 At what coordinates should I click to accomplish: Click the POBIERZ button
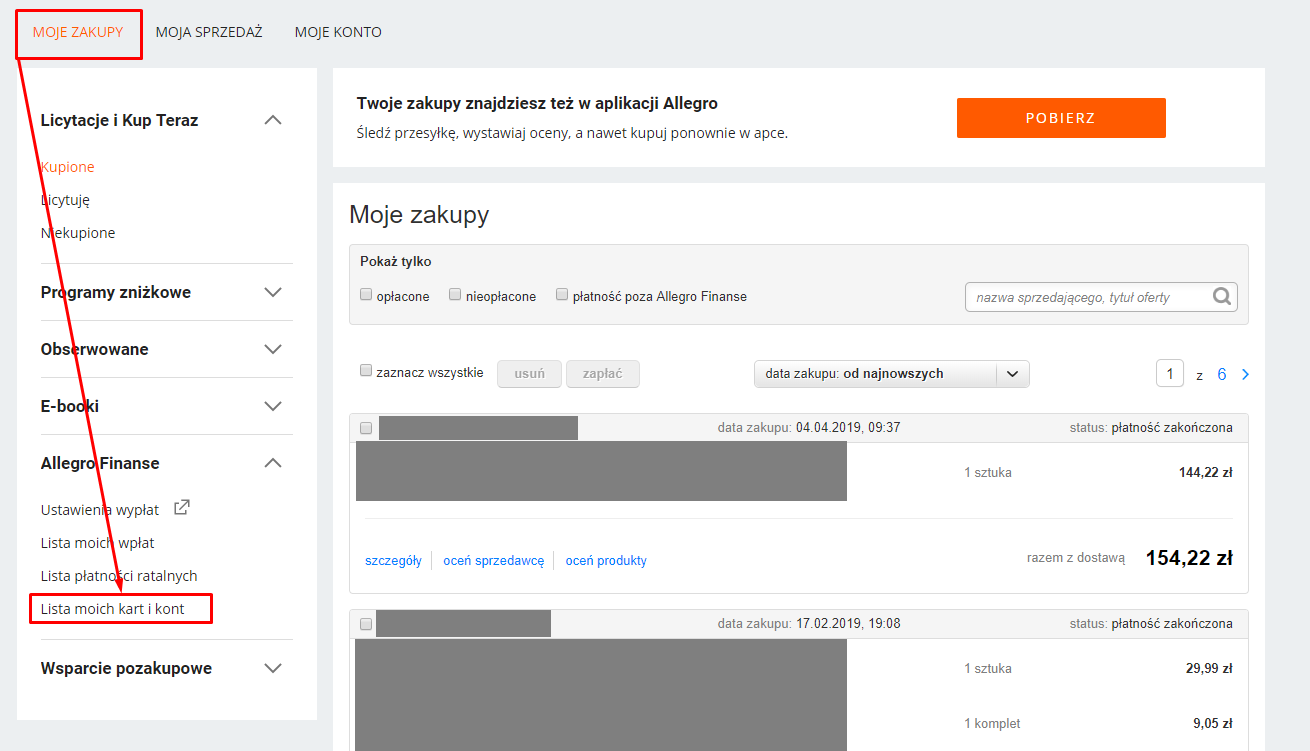tap(1061, 118)
